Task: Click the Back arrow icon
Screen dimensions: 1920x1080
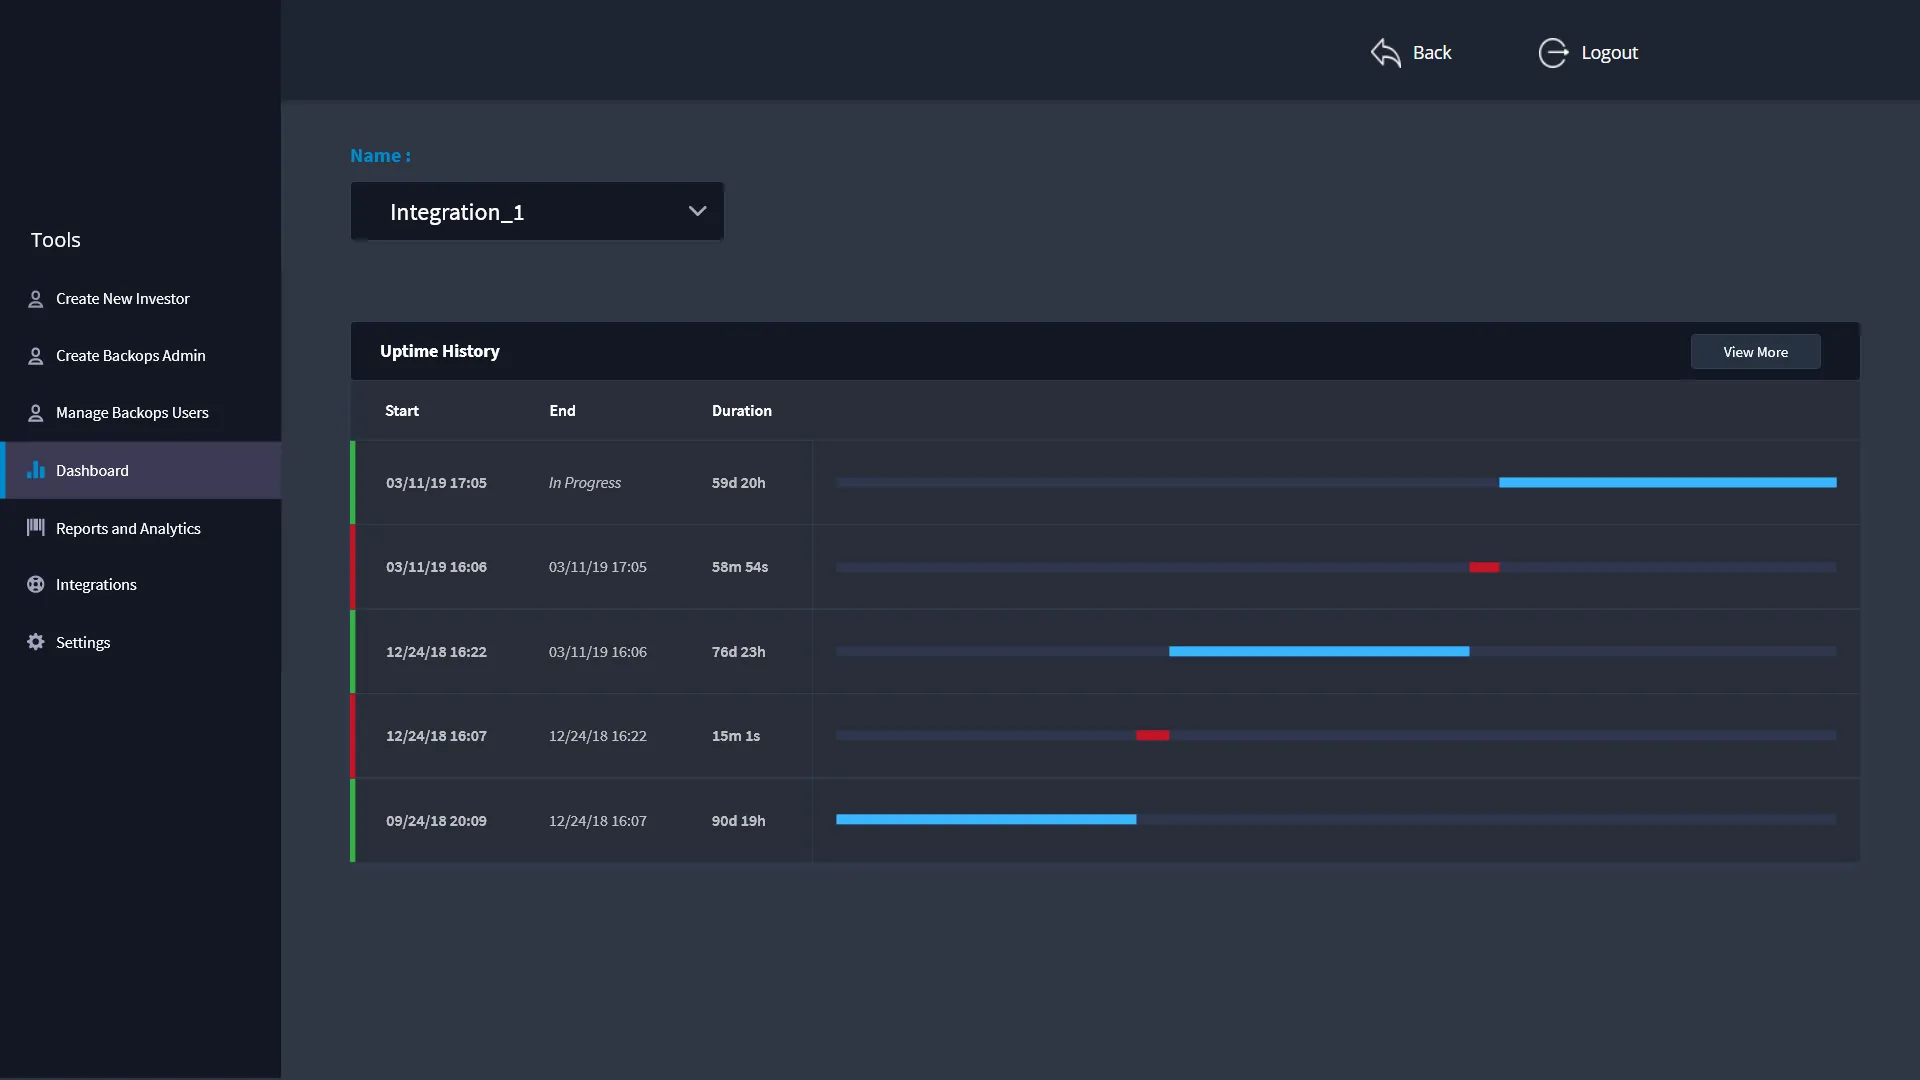Action: 1385,53
